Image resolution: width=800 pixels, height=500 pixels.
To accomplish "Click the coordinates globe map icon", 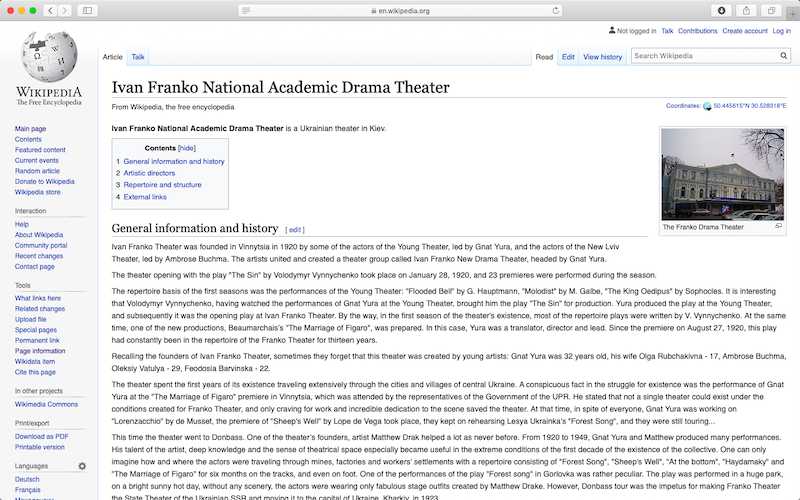I will (x=707, y=106).
